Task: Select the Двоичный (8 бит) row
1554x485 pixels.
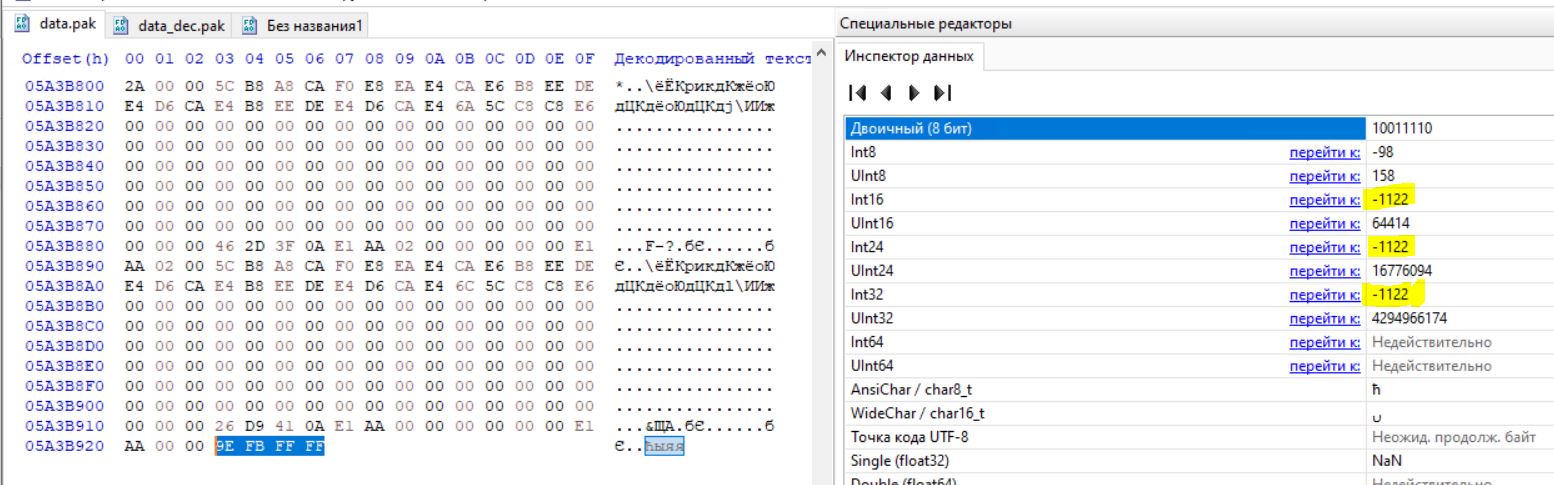Action: (x=1100, y=129)
